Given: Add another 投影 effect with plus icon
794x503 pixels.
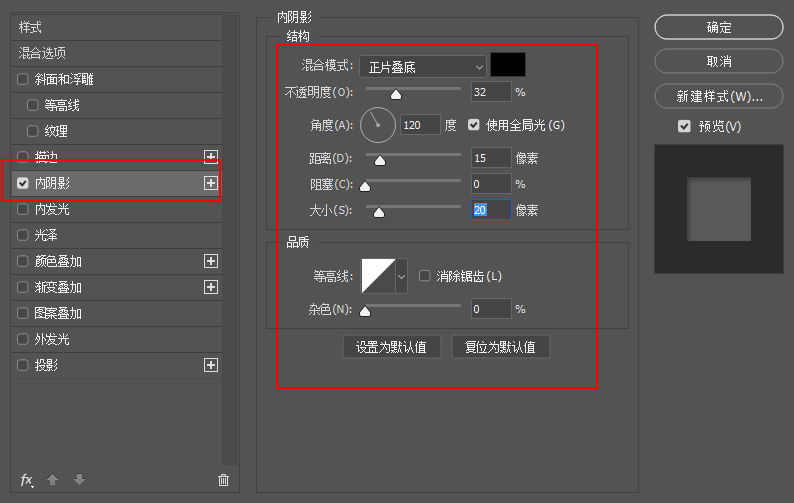Looking at the screenshot, I should point(211,365).
